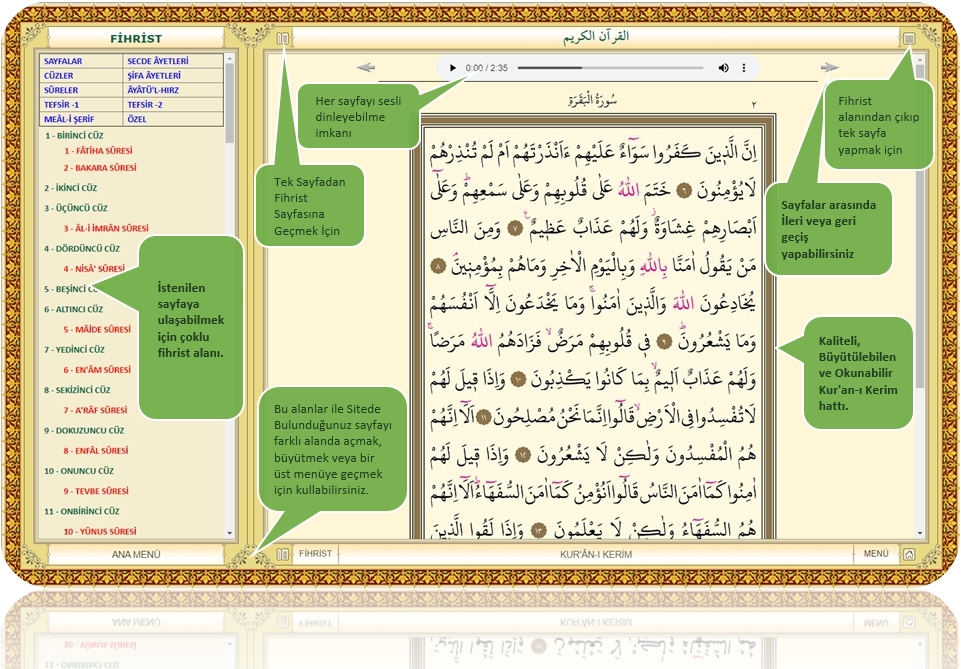Open 6 - EN'ÂM SÛRESİ
The height and width of the screenshot is (669, 961).
point(97,370)
